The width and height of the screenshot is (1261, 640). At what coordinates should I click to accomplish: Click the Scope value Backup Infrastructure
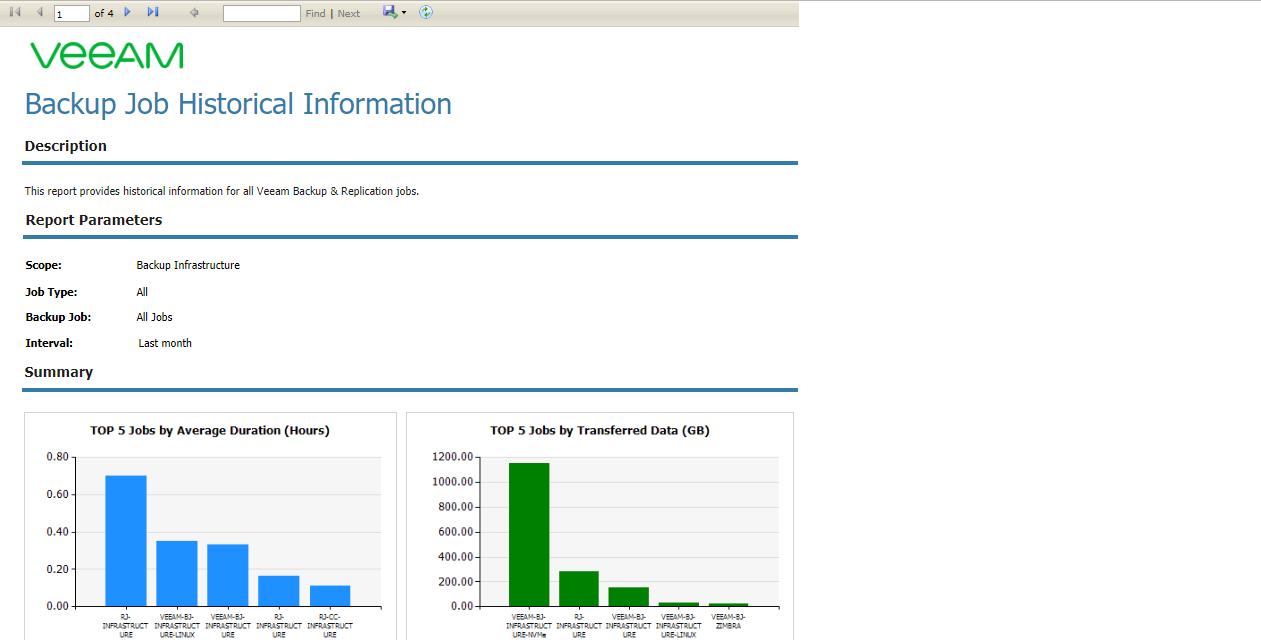pos(188,265)
